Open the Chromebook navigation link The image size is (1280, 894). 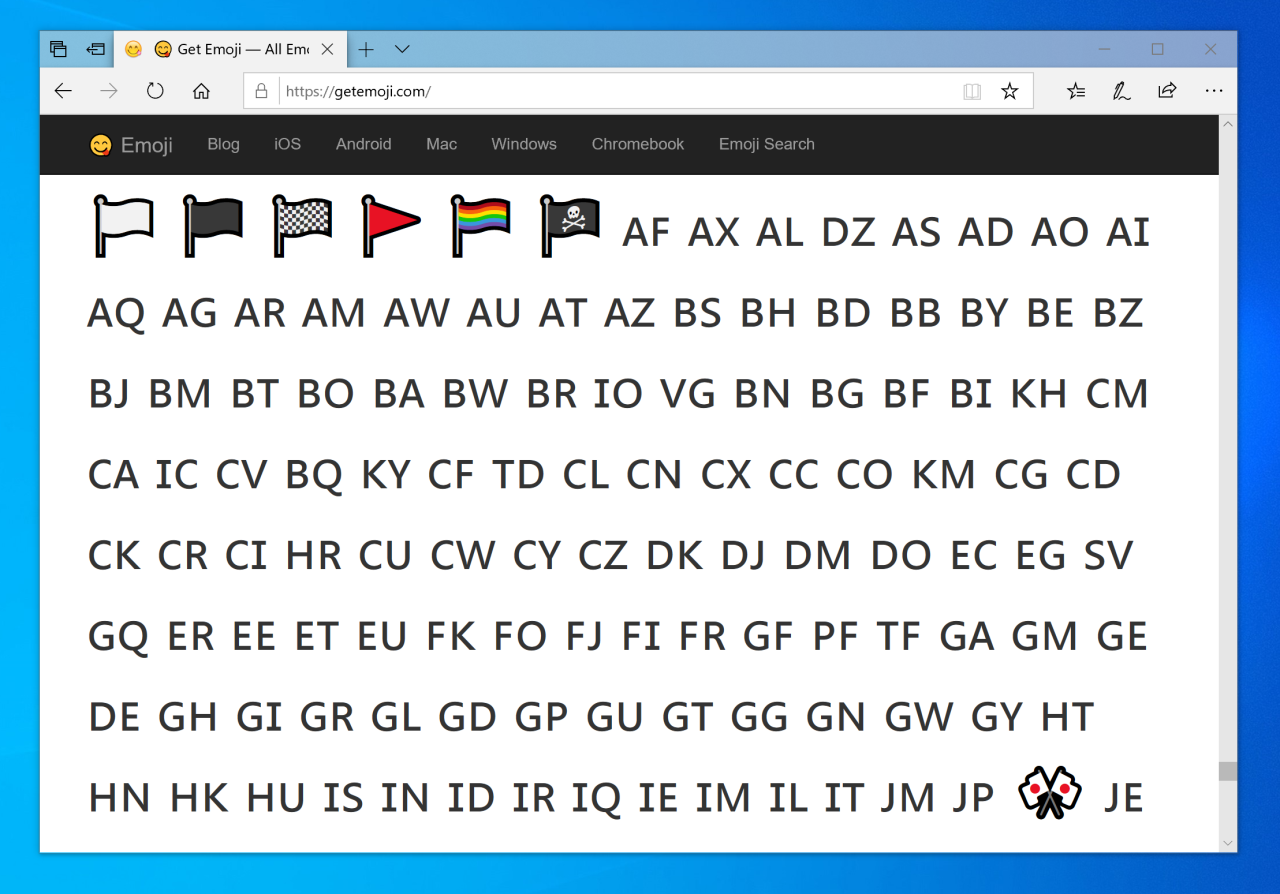click(x=637, y=144)
